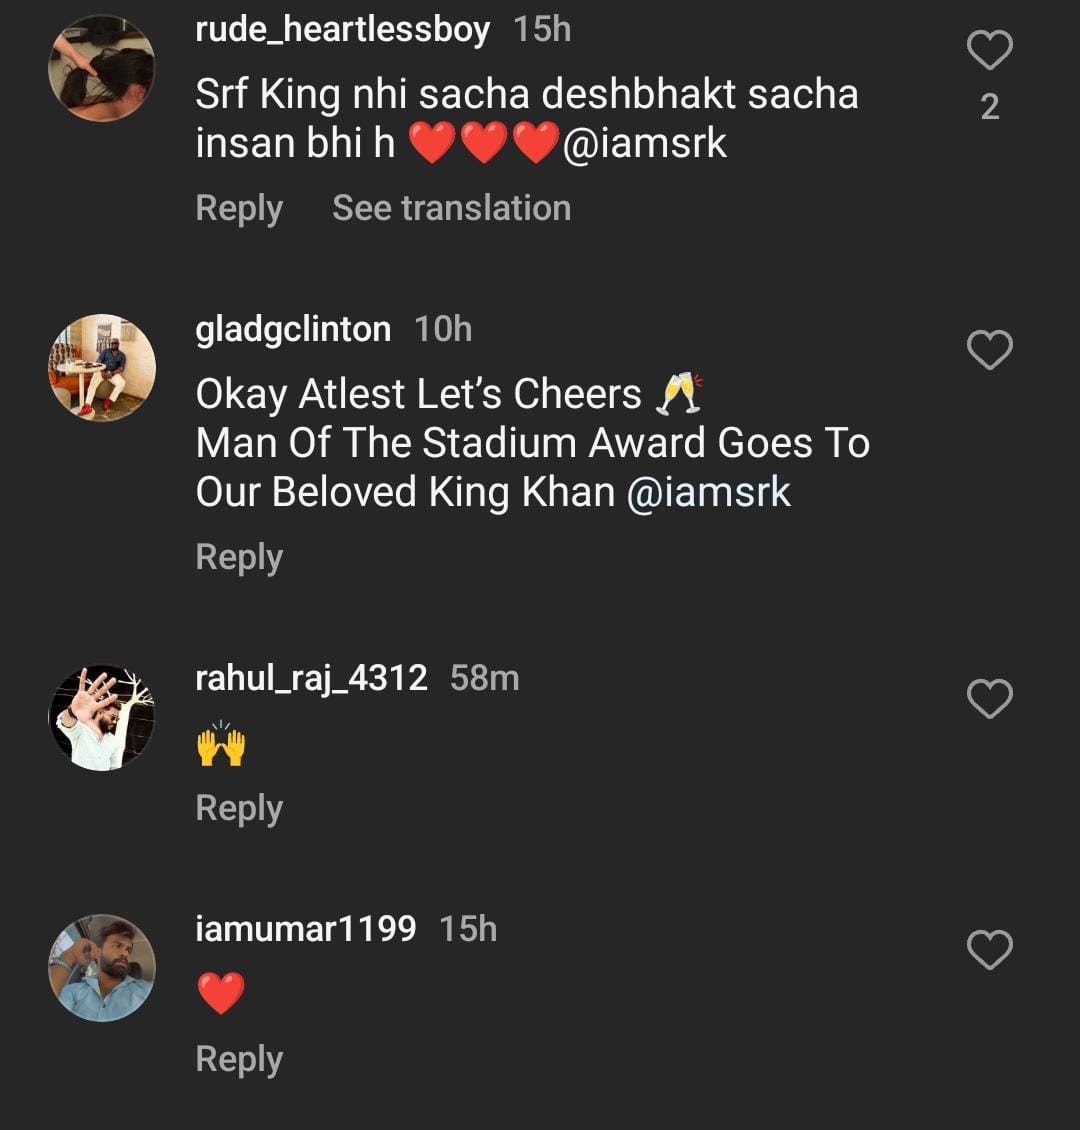Viewport: 1080px width, 1130px height.
Task: Open the gladgclinton username
Action: click(293, 329)
